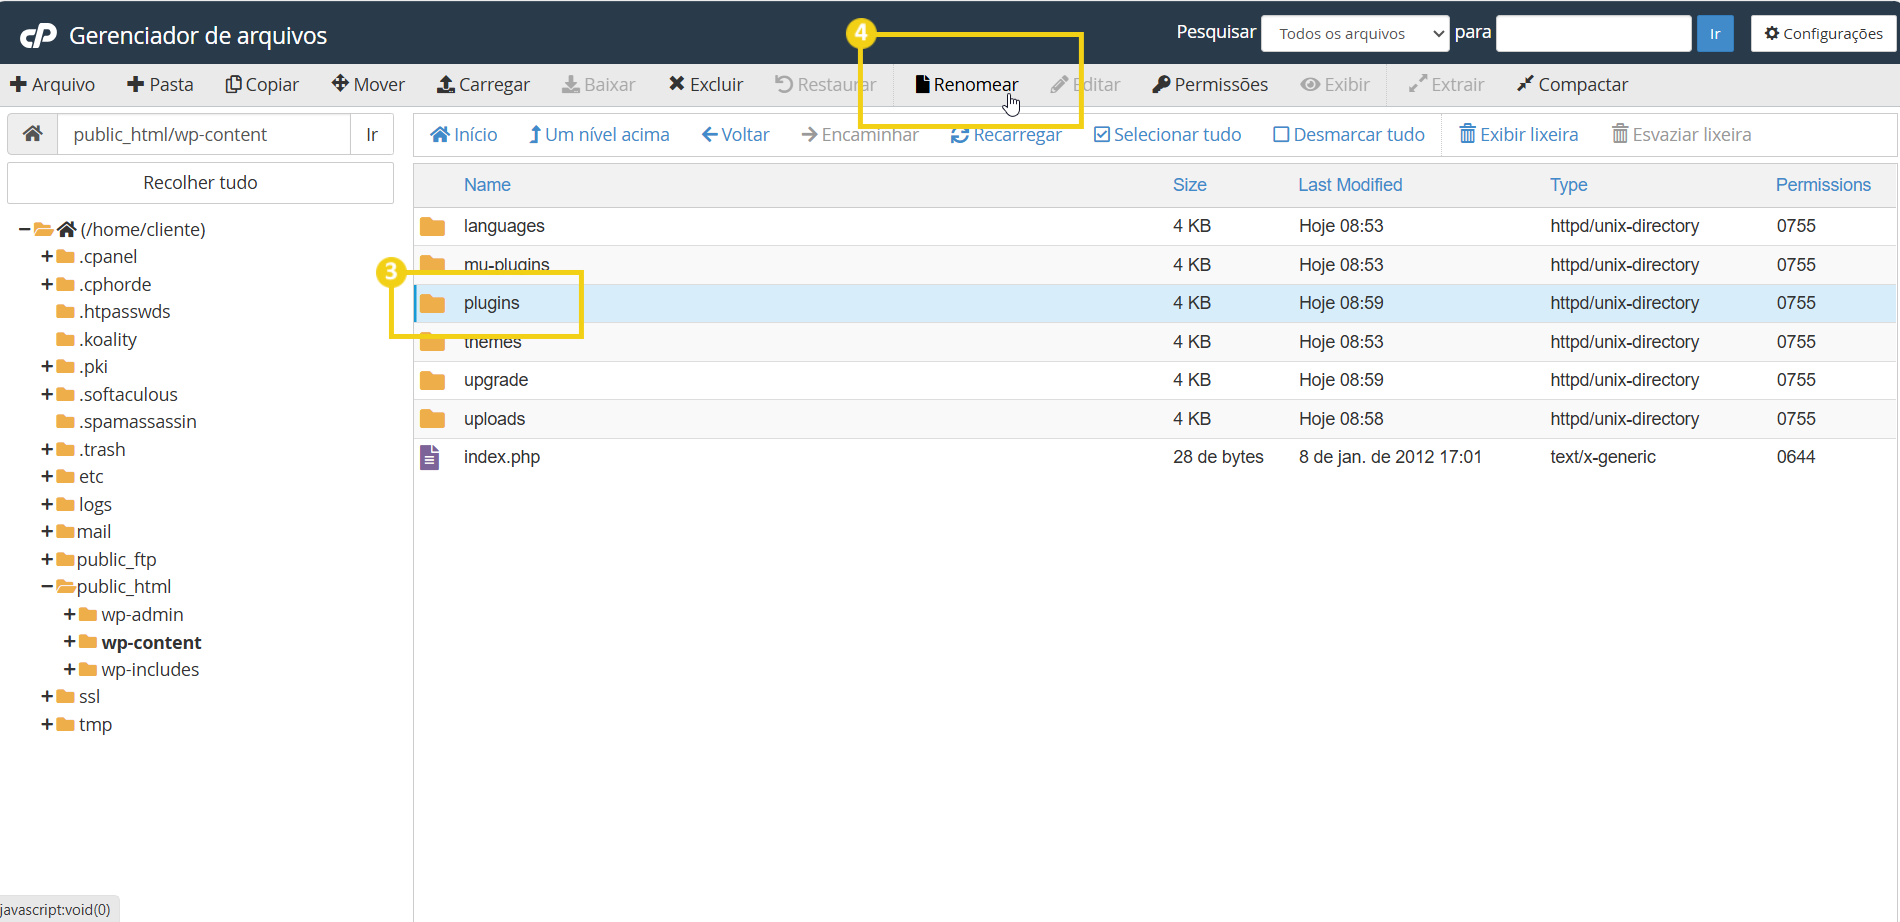
Task: Click the cPanel logo icon
Action: 39,36
